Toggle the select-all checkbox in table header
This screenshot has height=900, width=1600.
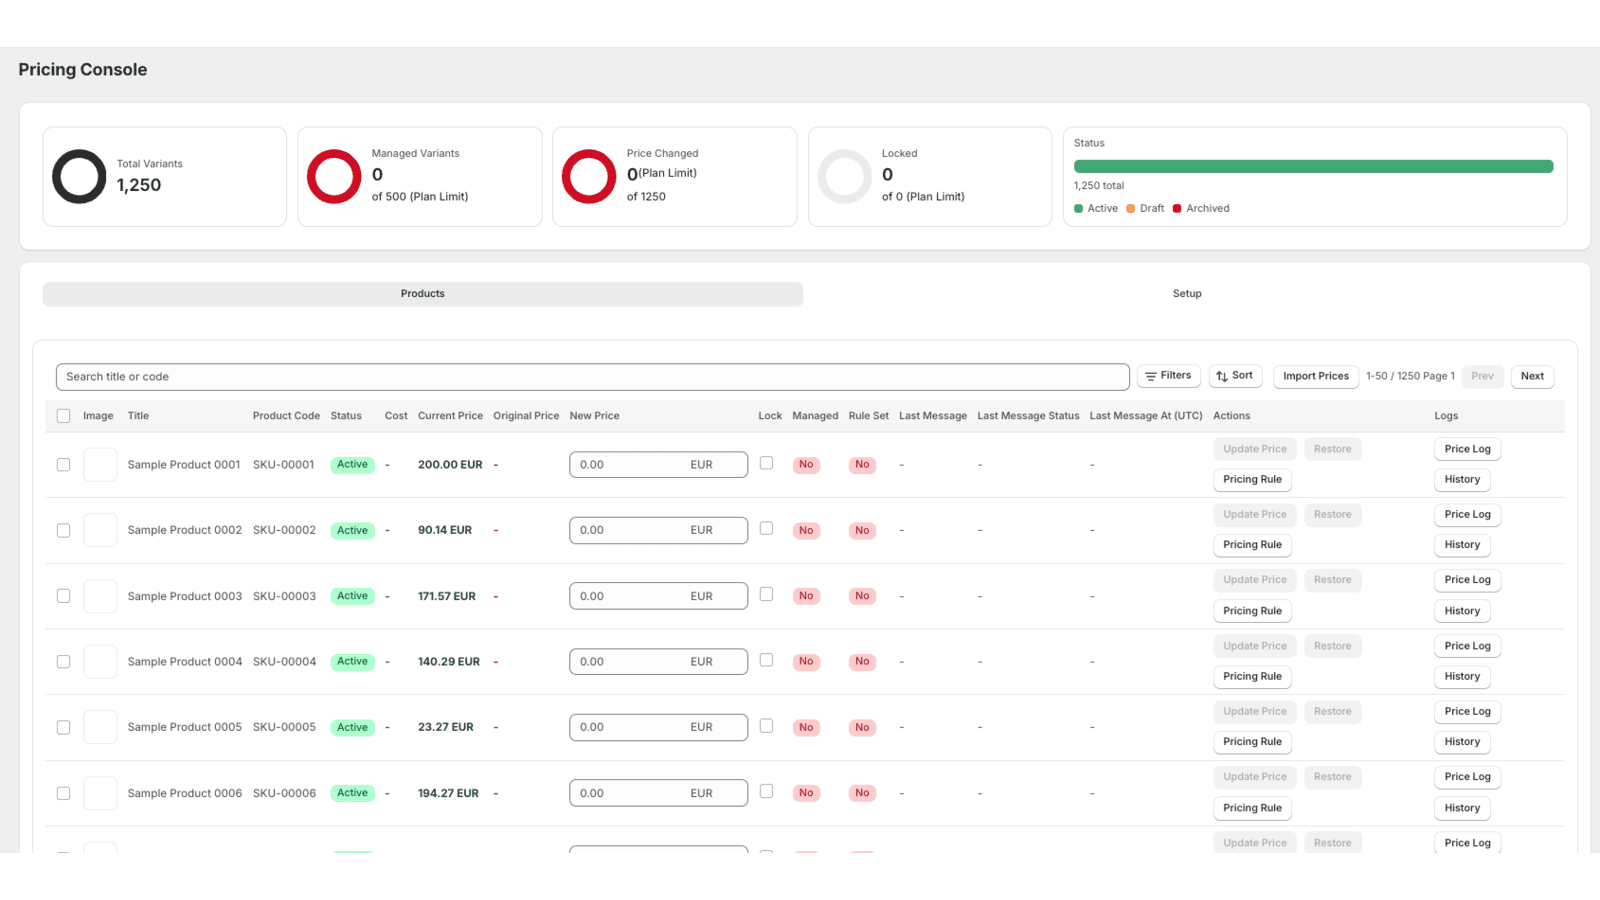pos(63,415)
